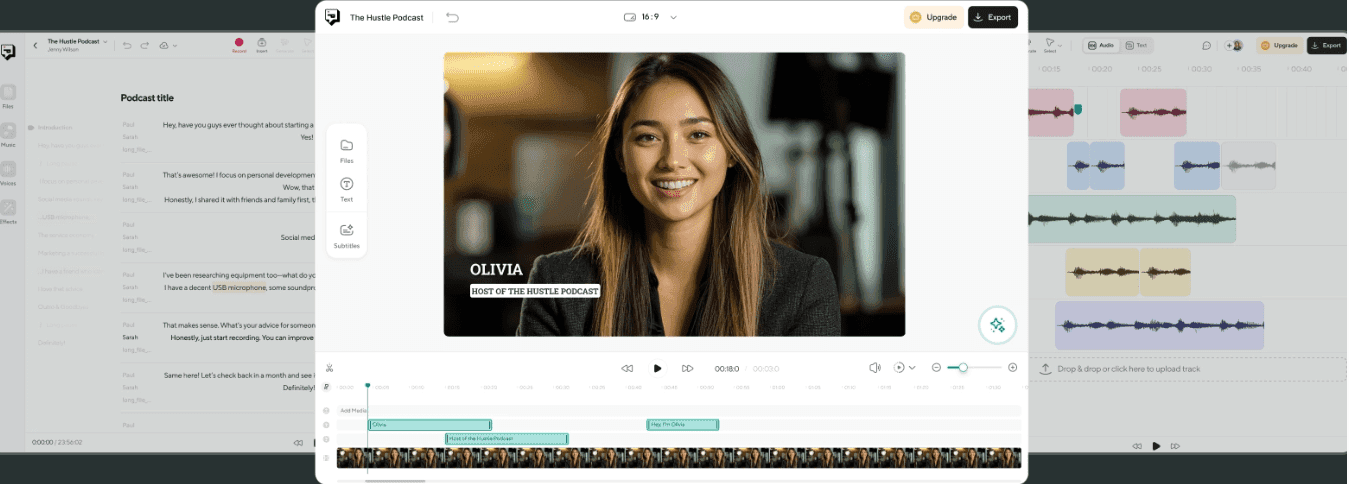Select the long green waveform clip in right window
Screen dimensions: 1349x484
tap(1131, 218)
